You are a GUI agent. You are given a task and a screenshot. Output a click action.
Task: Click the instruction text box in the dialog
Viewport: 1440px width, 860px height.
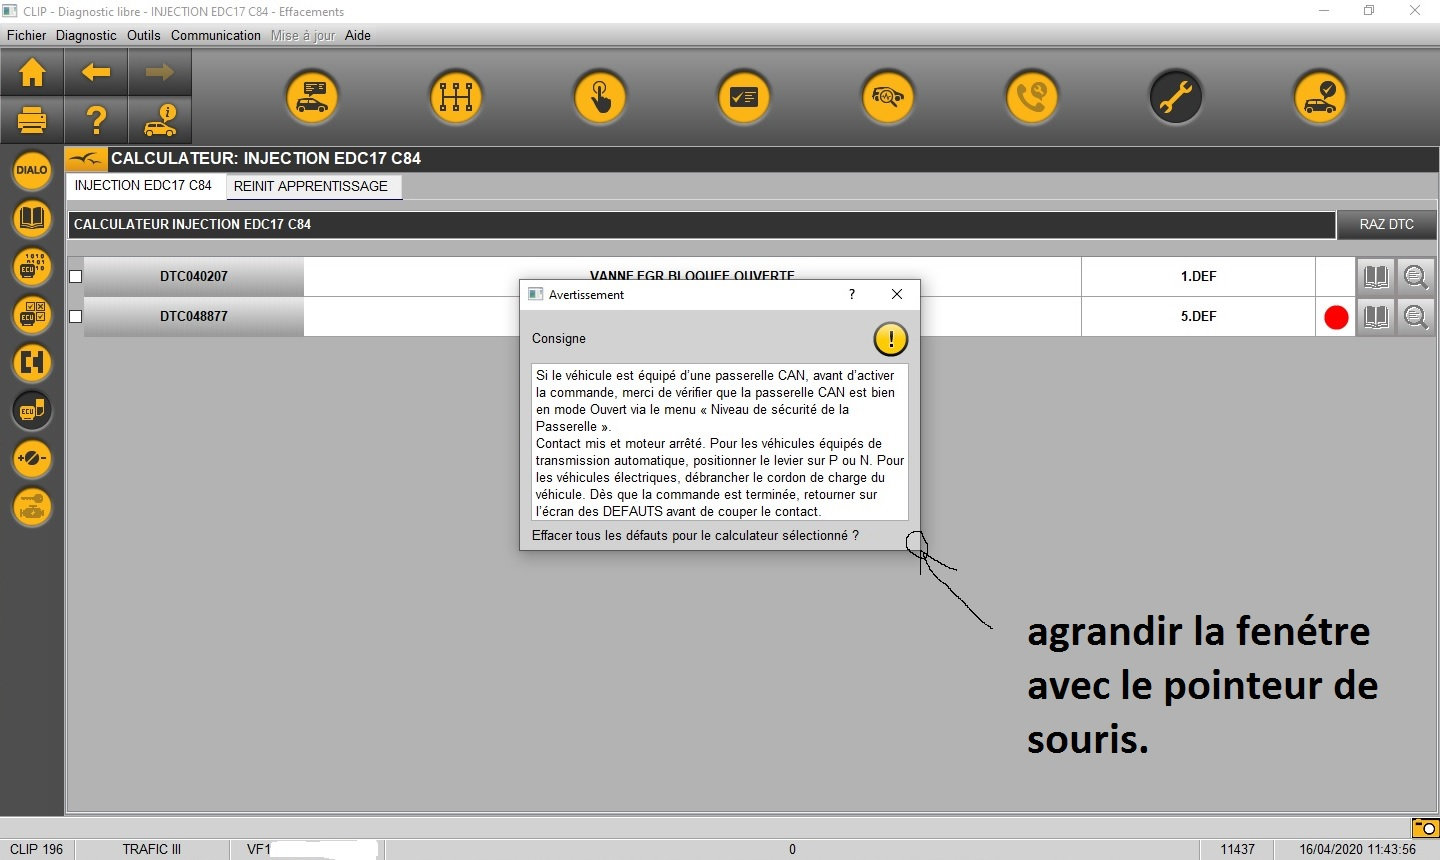719,443
